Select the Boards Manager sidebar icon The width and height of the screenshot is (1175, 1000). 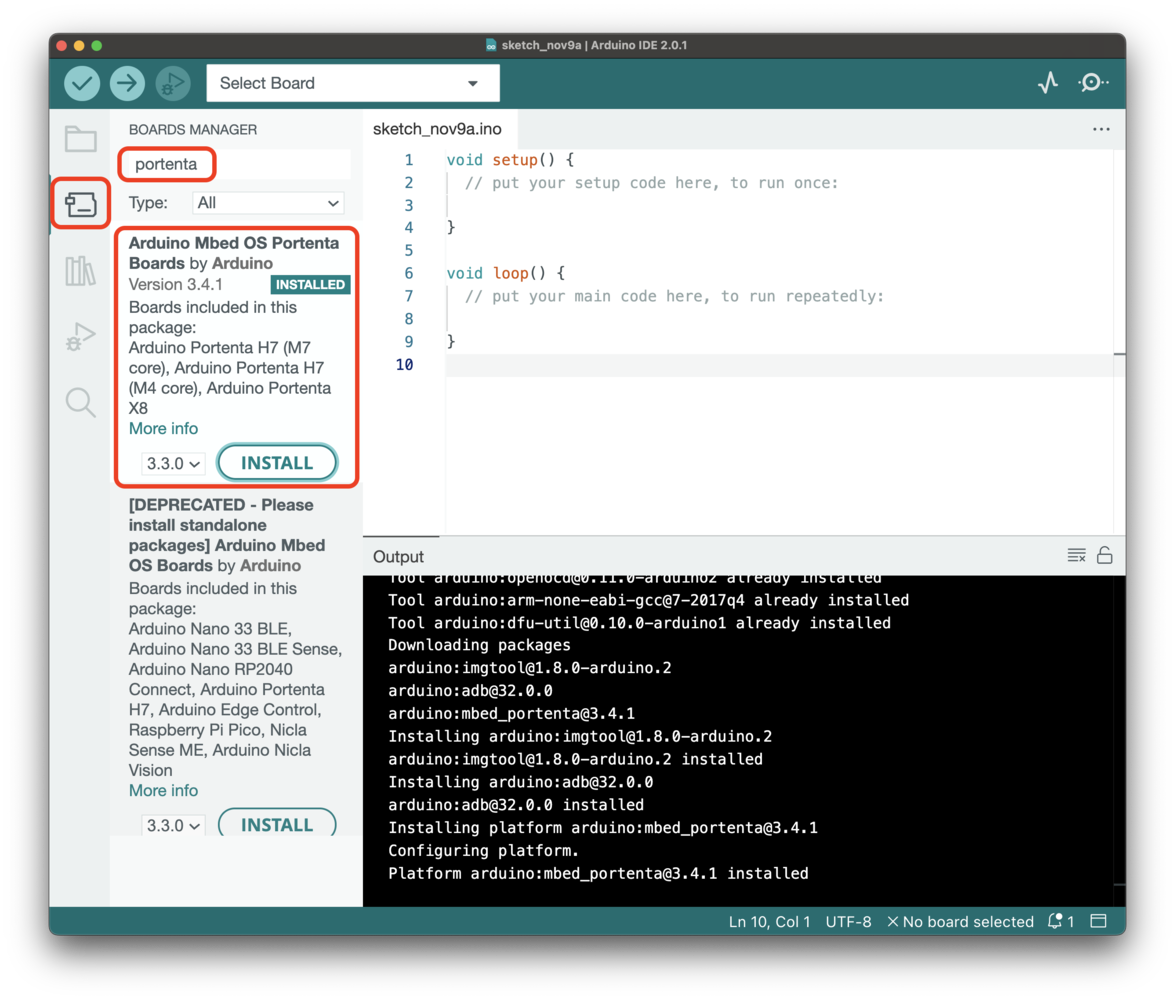(x=80, y=204)
